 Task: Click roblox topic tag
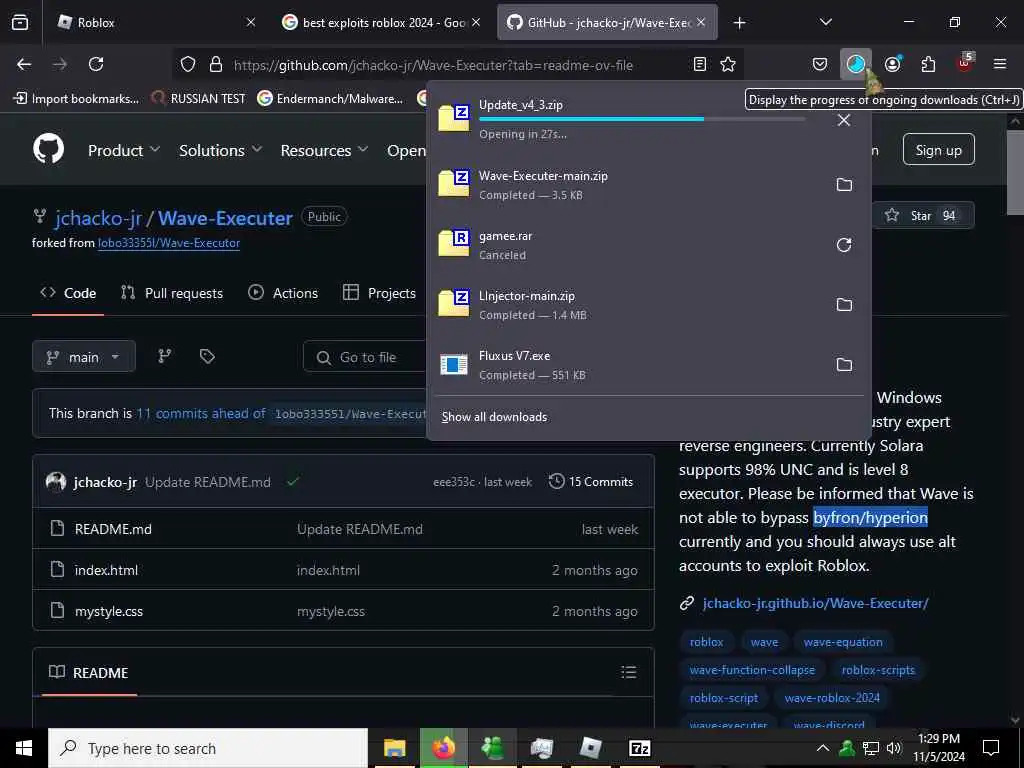707,642
